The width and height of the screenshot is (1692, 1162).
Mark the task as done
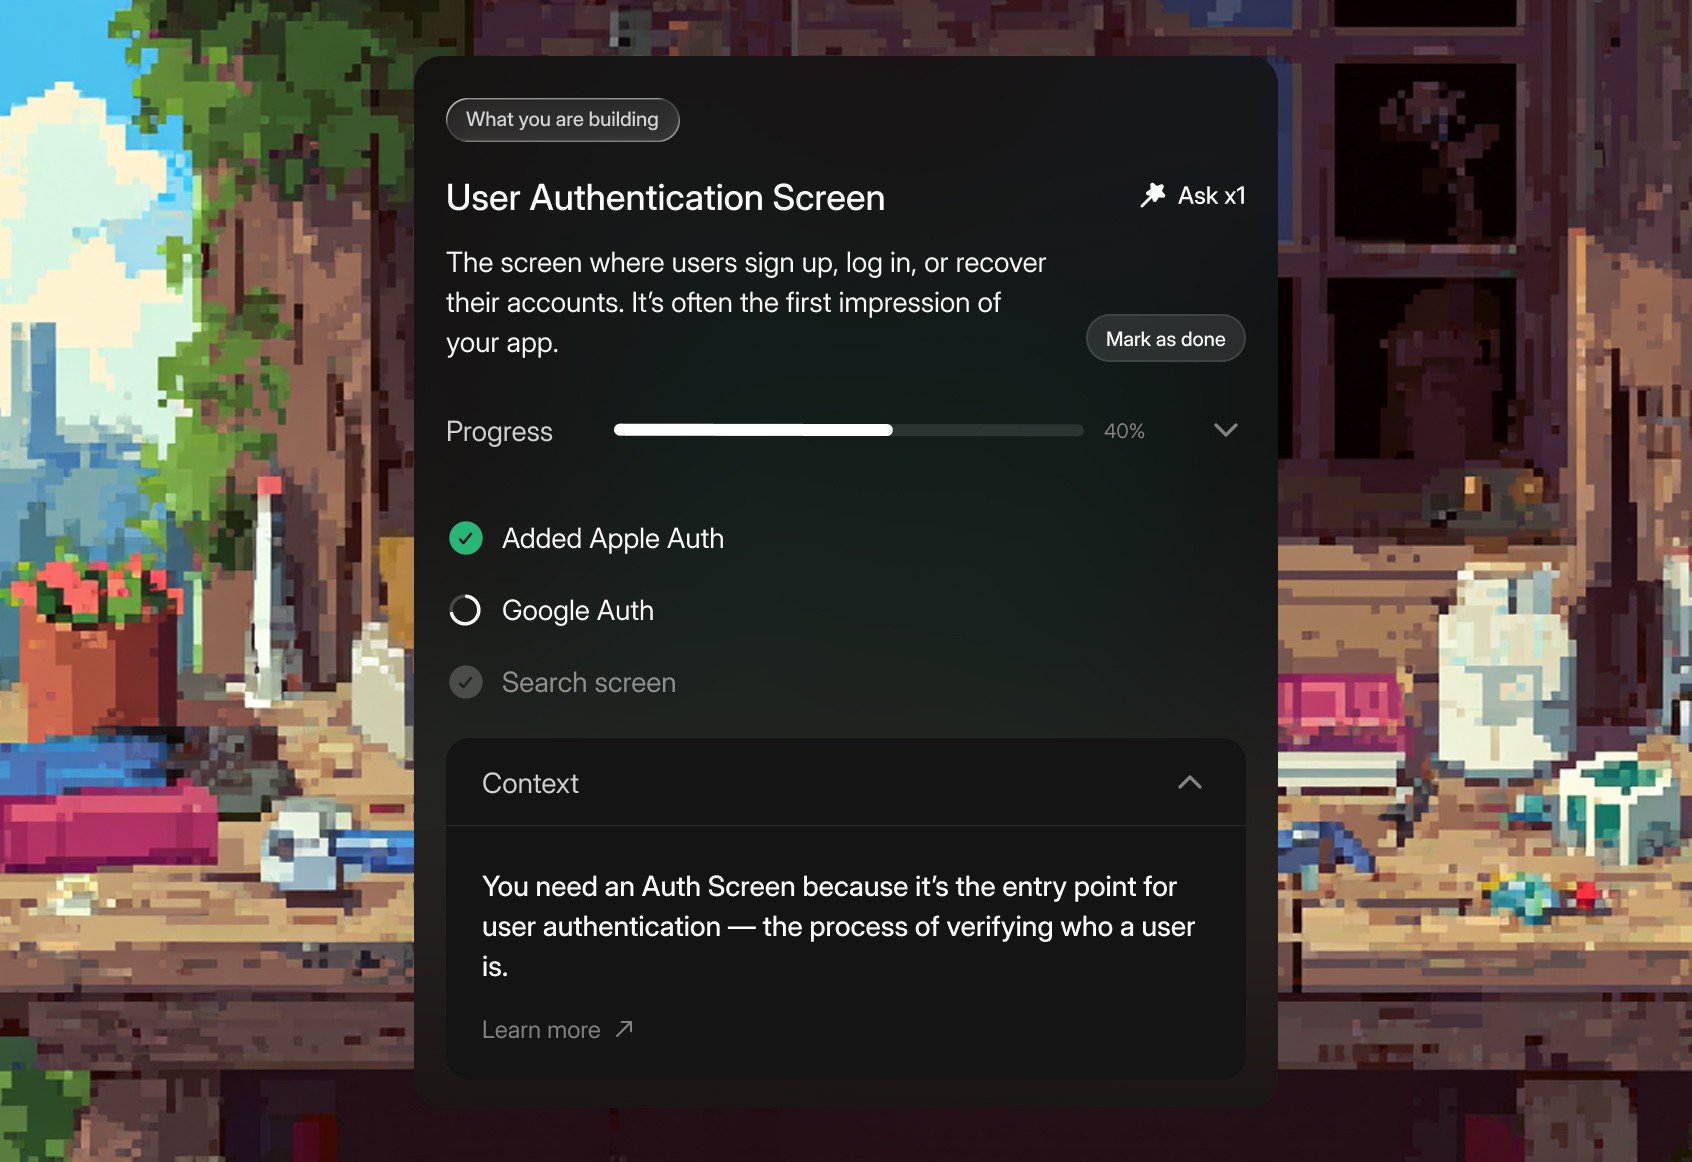pyautogui.click(x=1165, y=339)
